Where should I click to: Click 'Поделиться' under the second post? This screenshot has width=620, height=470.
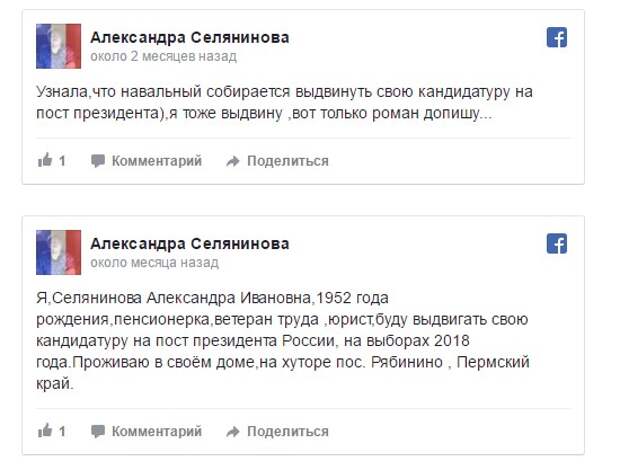pos(288,431)
